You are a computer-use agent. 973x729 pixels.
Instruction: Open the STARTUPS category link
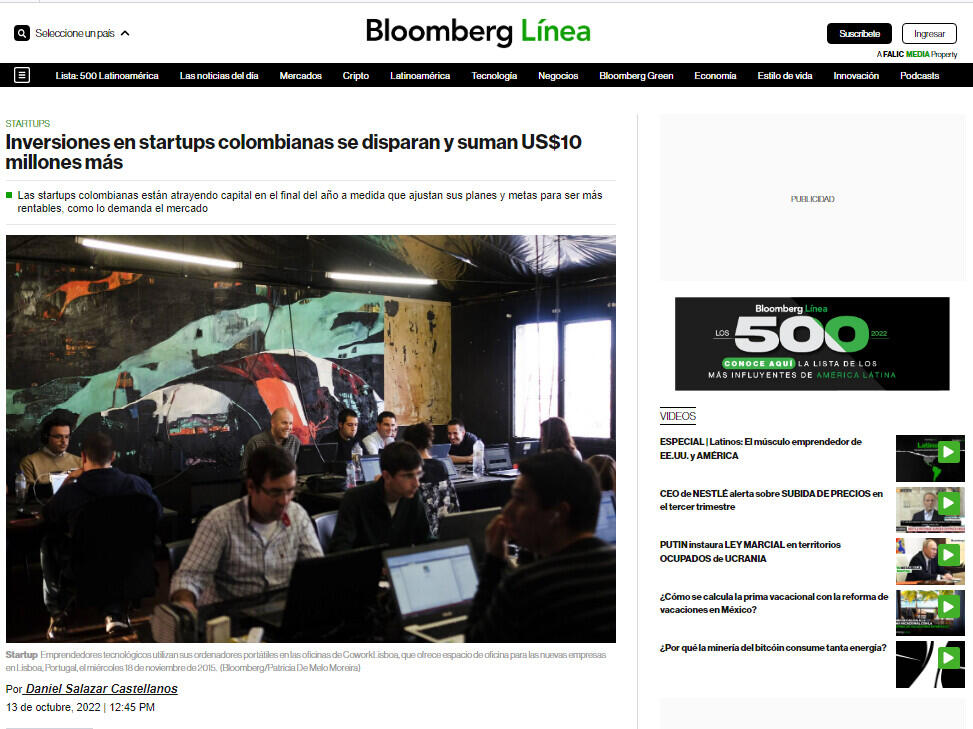pyautogui.click(x=28, y=123)
